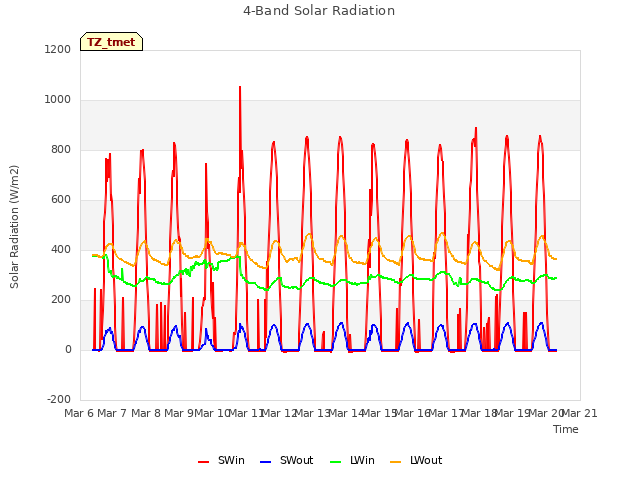Click the Mar 8 x-axis label
The image size is (640, 480).
tap(146, 413)
